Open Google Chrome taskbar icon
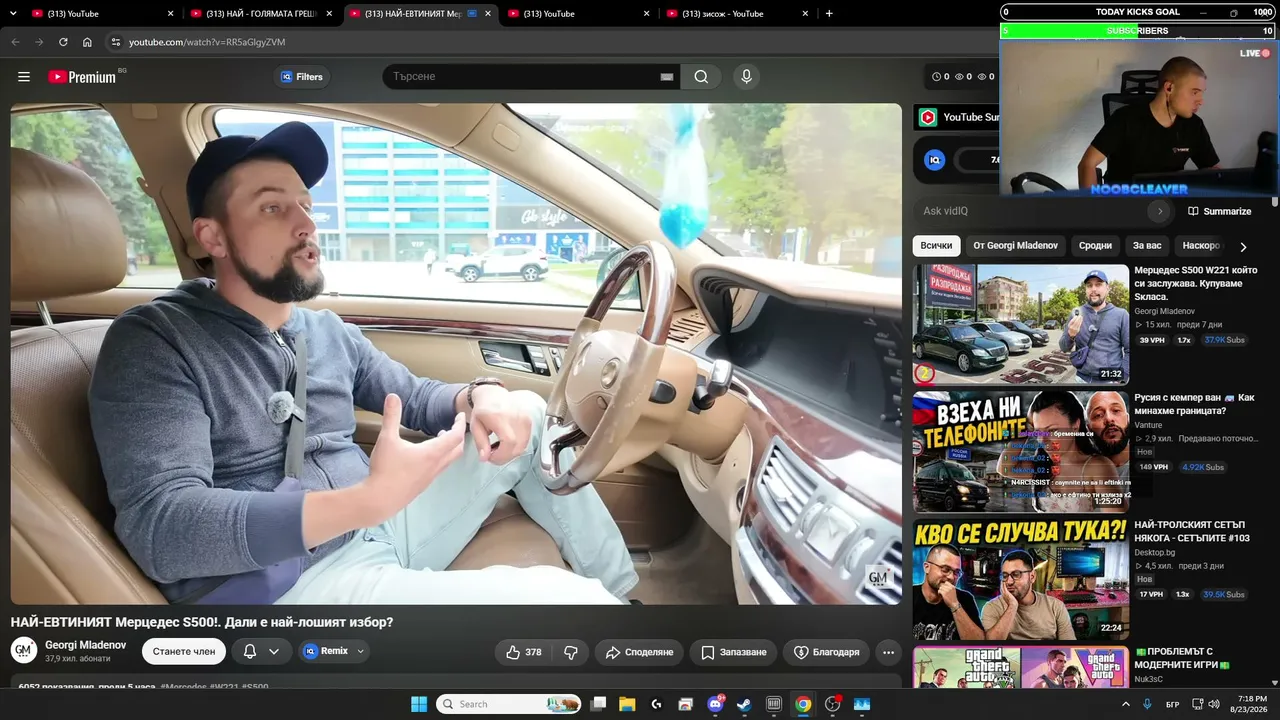The image size is (1280, 720). tap(803, 704)
